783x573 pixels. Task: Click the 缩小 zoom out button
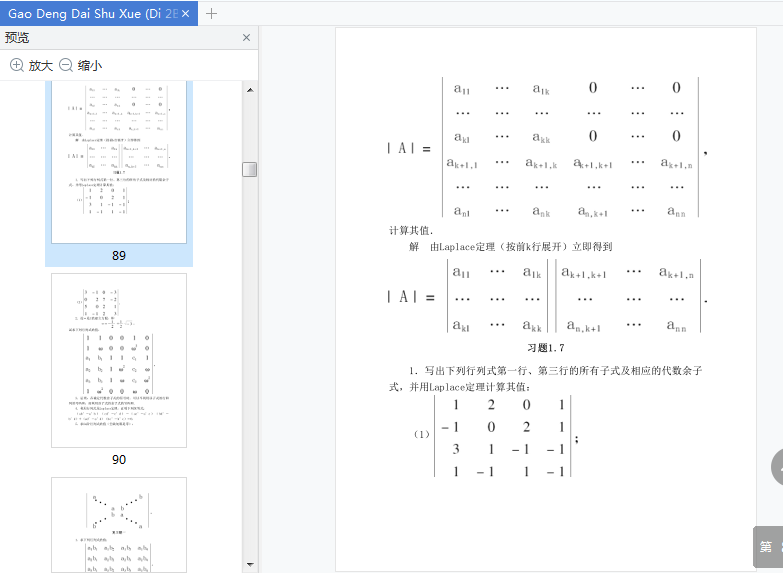click(x=80, y=65)
